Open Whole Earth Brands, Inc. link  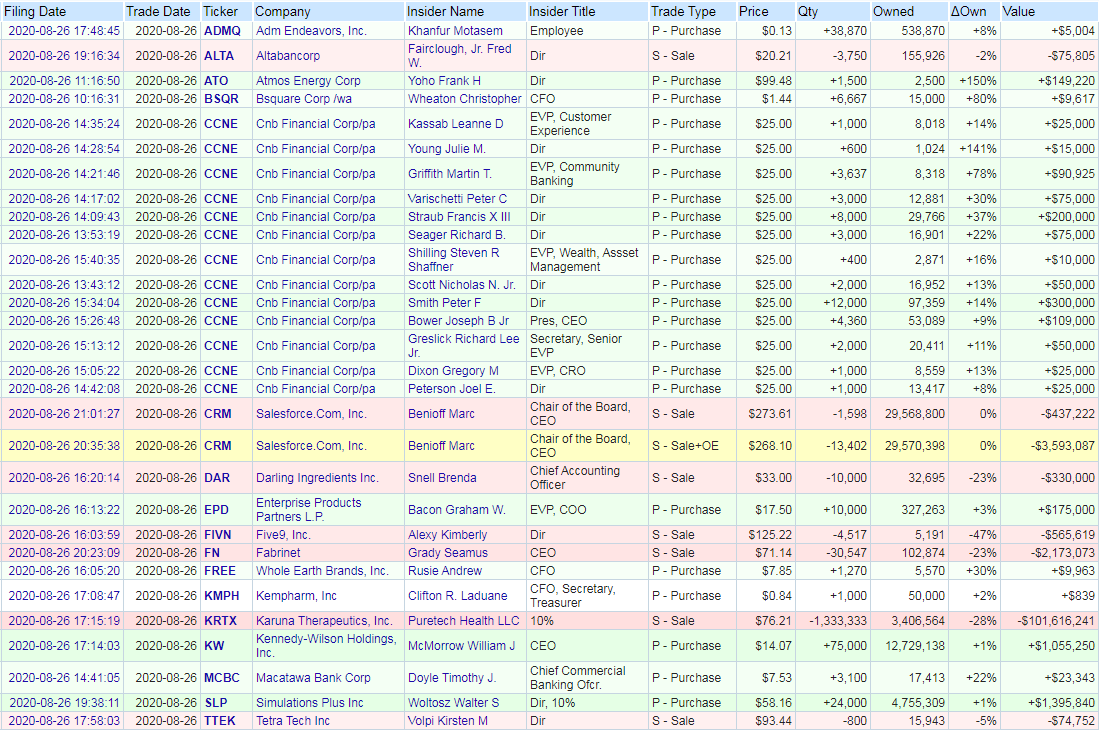(x=322, y=571)
